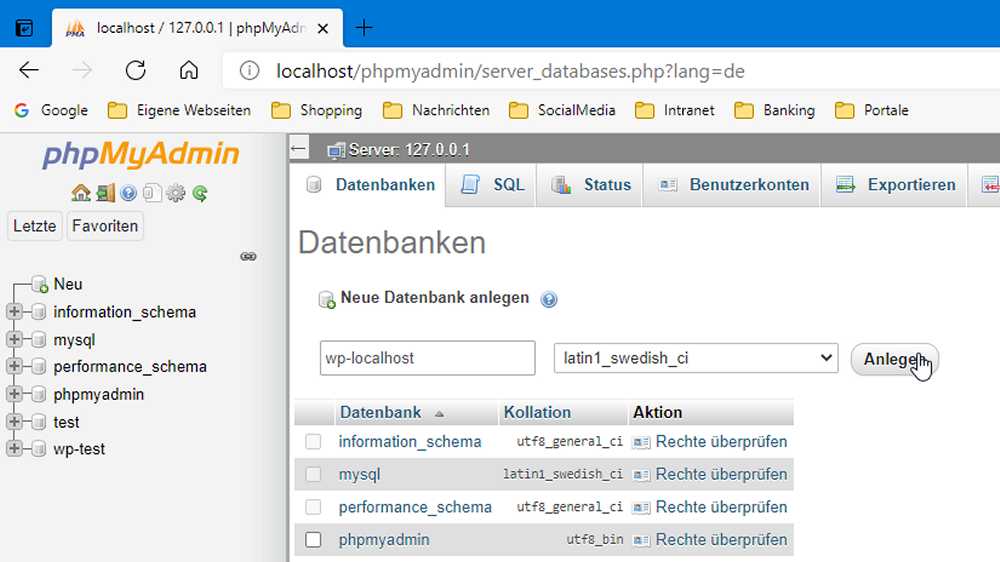This screenshot has width=1000, height=562.
Task: Open Shopping bookmark folder
Action: click(x=316, y=110)
